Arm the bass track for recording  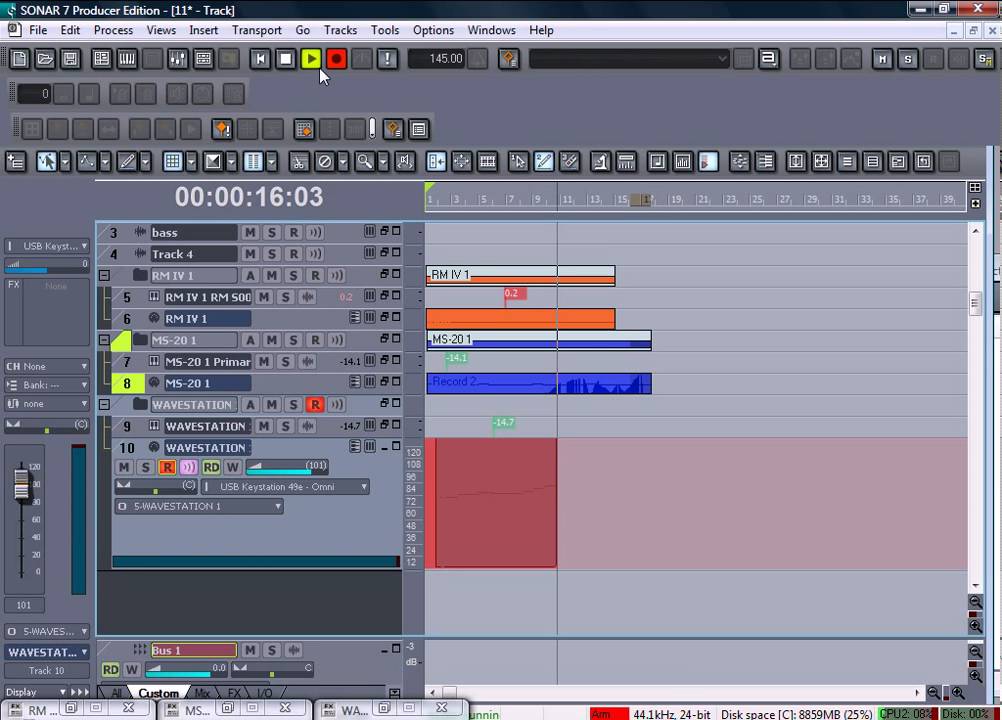point(293,233)
